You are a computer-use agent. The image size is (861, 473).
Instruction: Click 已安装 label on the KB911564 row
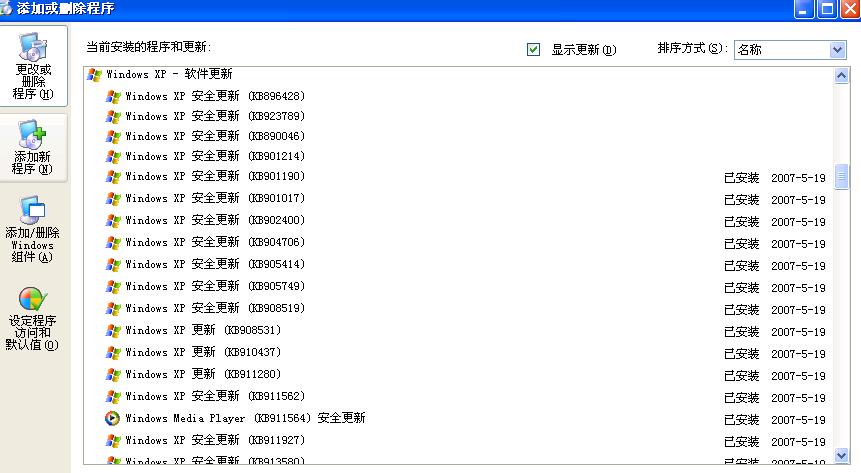[741, 420]
